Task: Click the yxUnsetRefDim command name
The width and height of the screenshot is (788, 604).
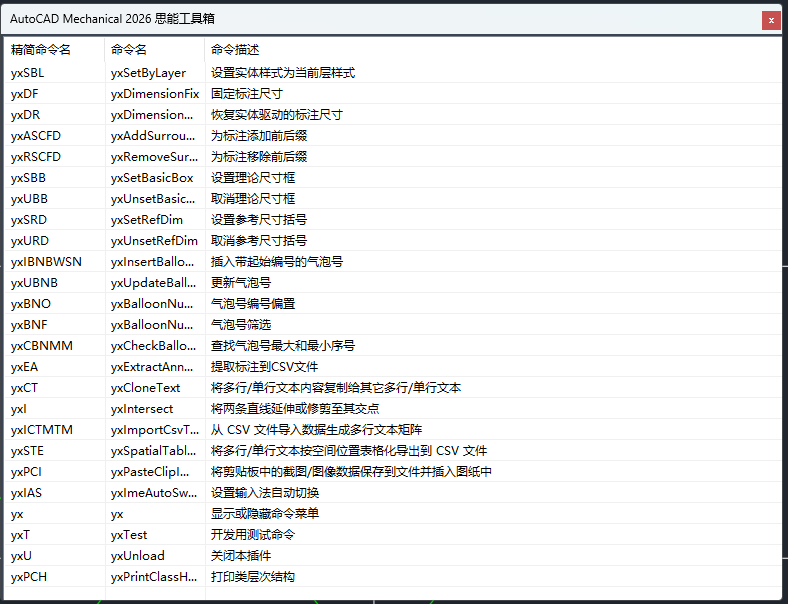Action: (154, 241)
